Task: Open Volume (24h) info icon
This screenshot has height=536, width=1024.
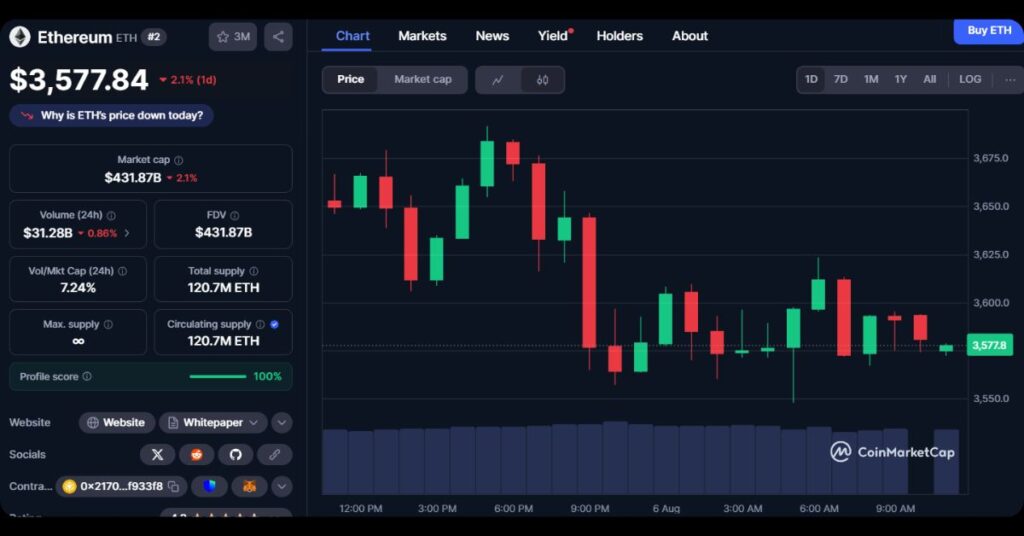Action: pos(111,215)
